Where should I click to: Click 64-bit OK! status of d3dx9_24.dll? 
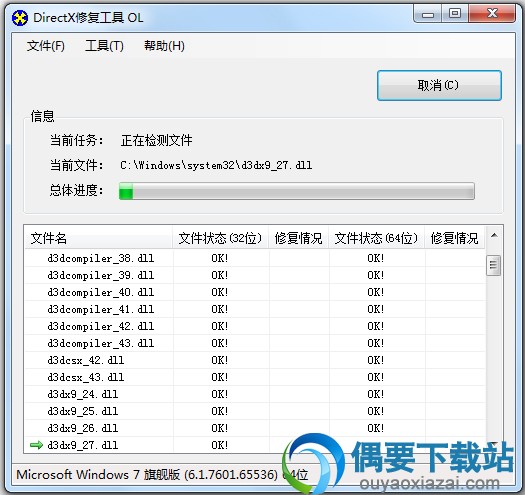375,394
